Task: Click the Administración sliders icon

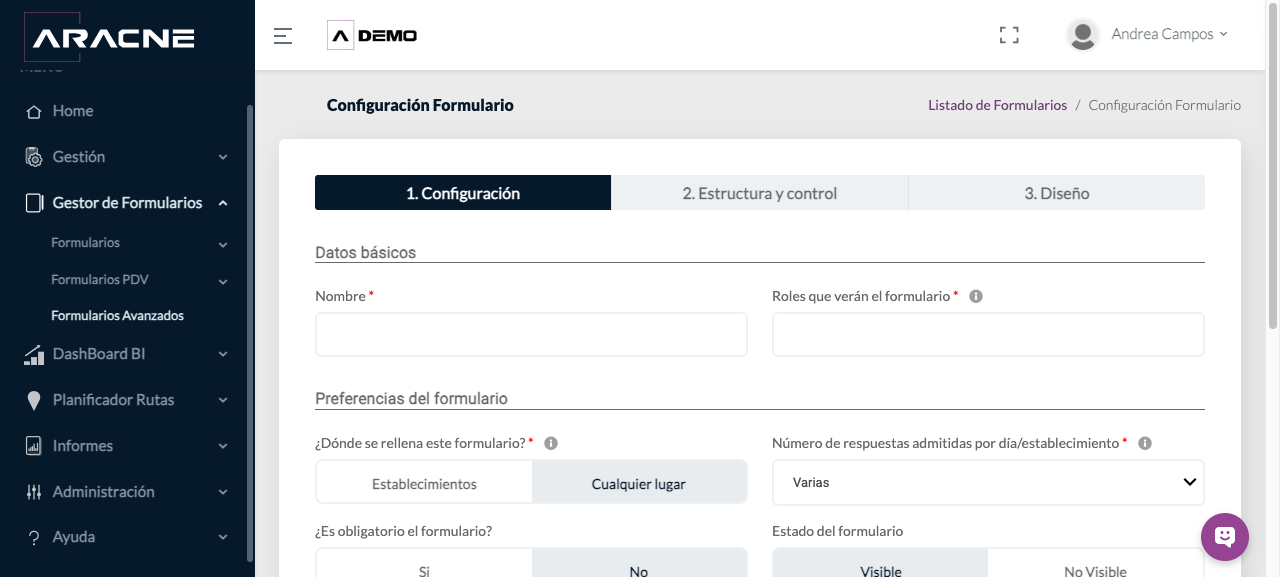Action: pos(34,492)
